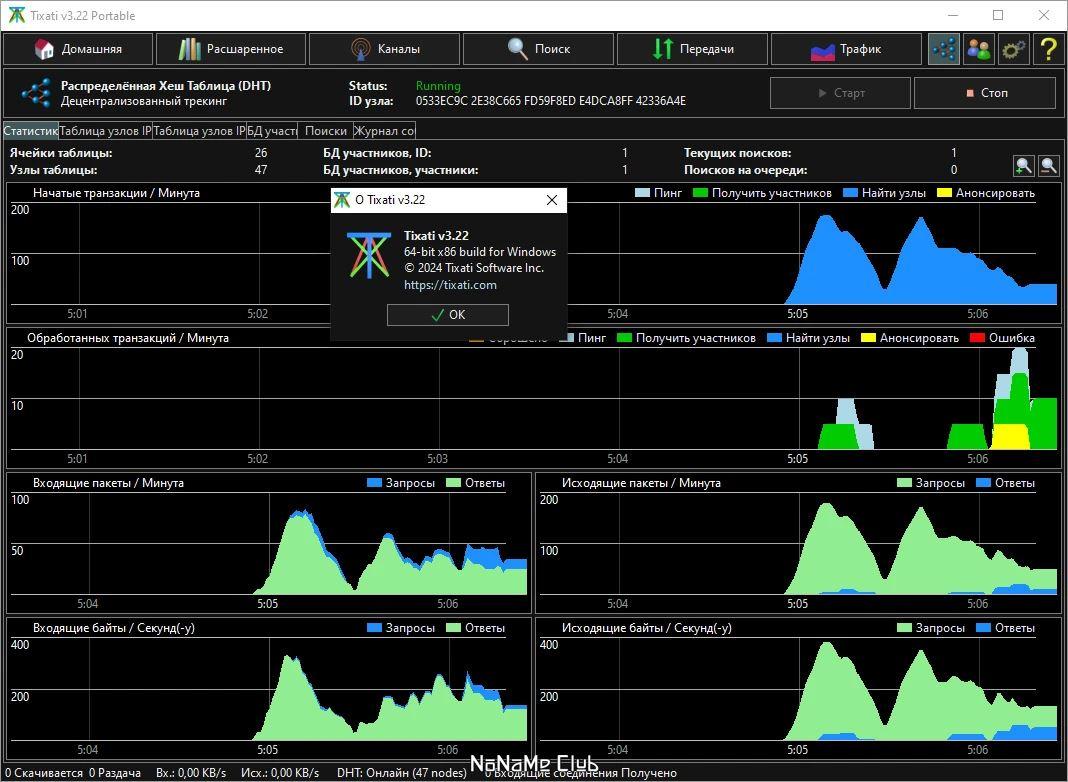Confirm the About dialog with OK
The height and width of the screenshot is (782, 1068).
[x=447, y=315]
